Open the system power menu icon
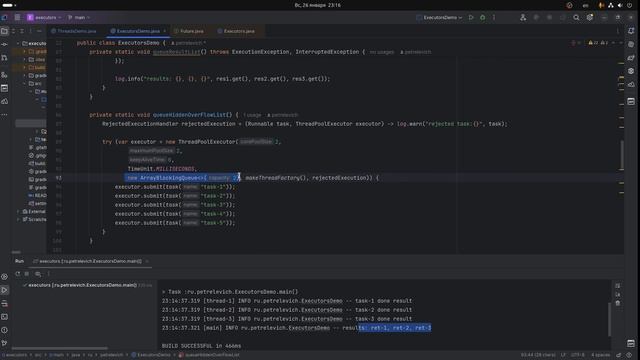Image resolution: width=640 pixels, height=360 pixels. point(630,5)
